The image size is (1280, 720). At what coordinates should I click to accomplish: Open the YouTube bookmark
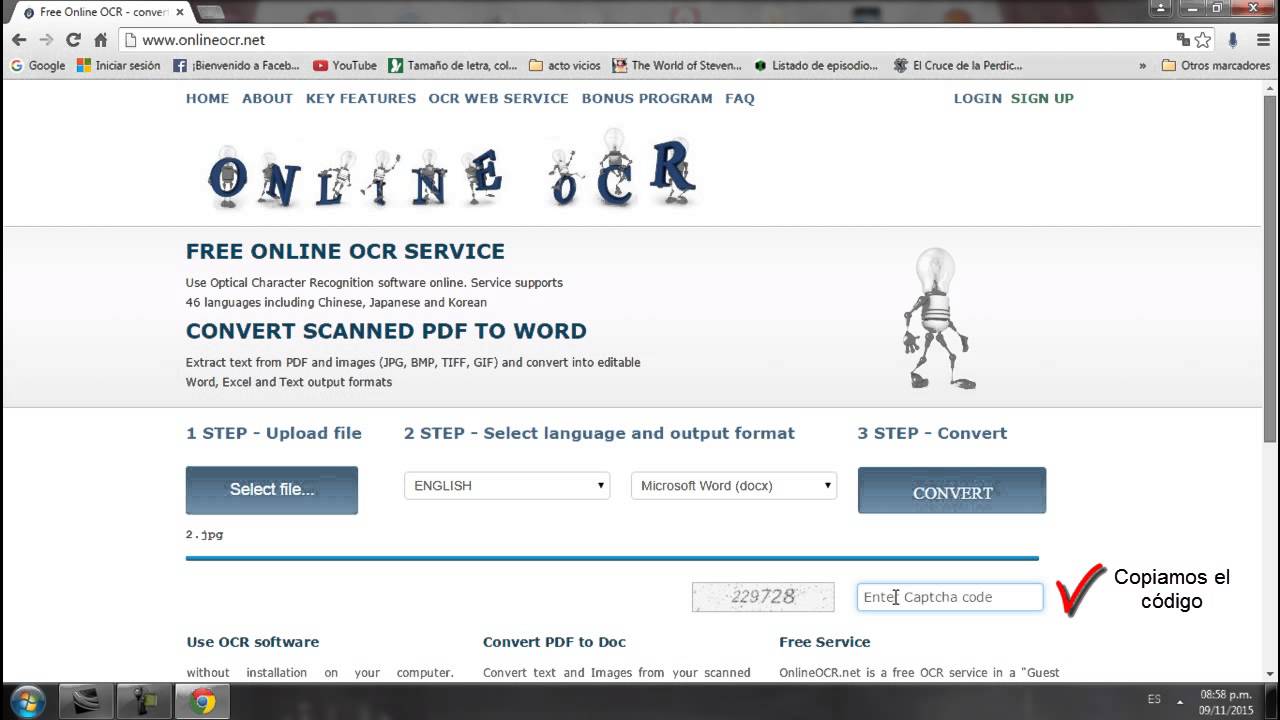344,66
